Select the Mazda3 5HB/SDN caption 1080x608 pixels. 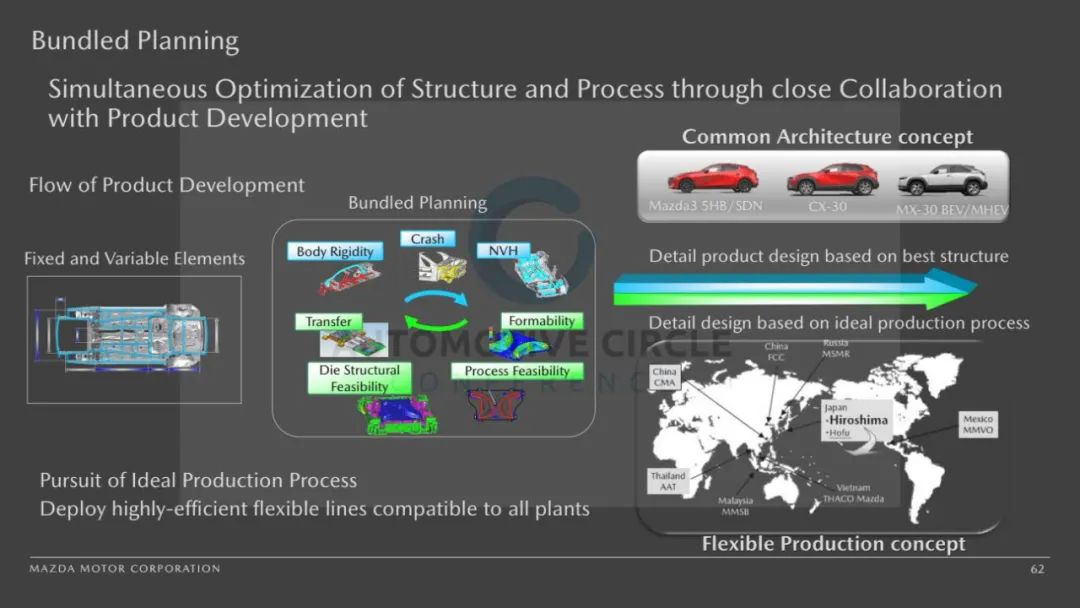705,206
